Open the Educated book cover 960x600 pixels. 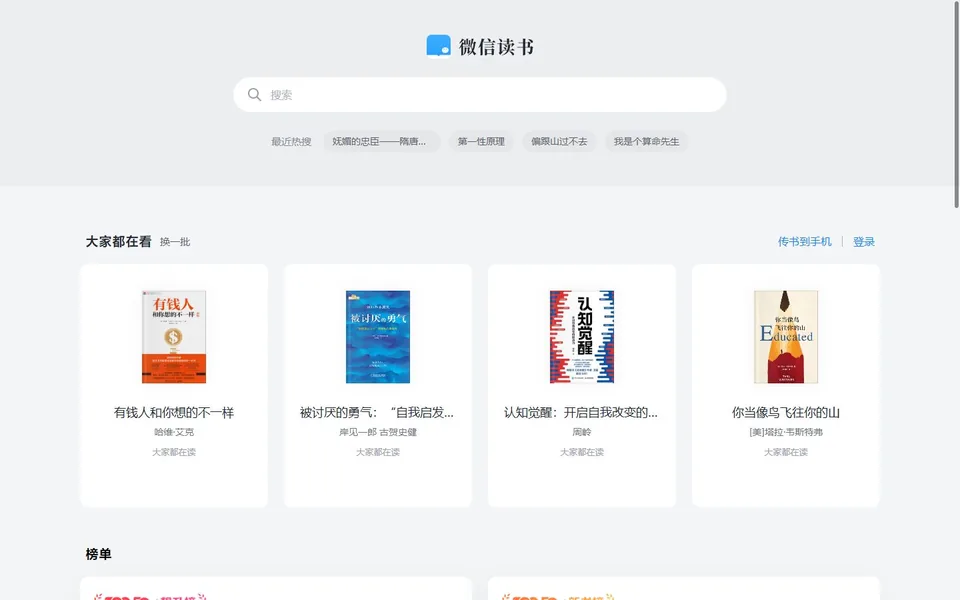(x=786, y=337)
